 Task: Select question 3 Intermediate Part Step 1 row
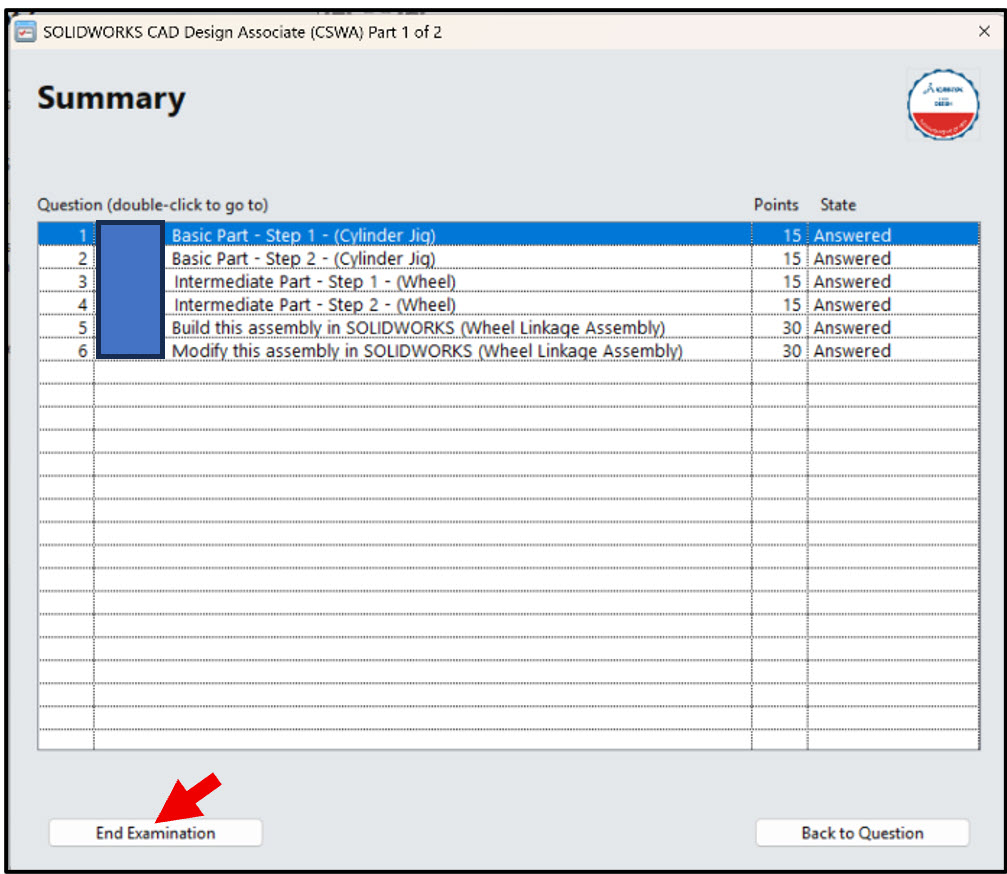tap(300, 281)
